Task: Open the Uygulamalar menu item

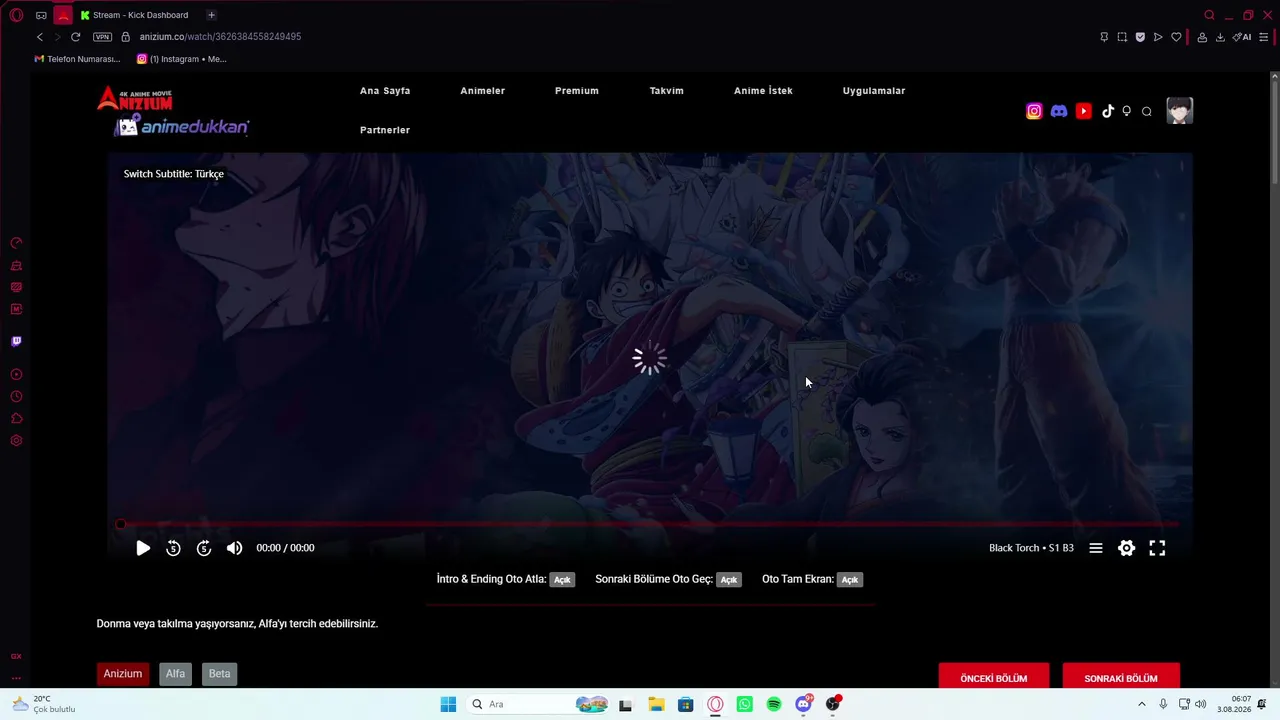Action: click(874, 91)
